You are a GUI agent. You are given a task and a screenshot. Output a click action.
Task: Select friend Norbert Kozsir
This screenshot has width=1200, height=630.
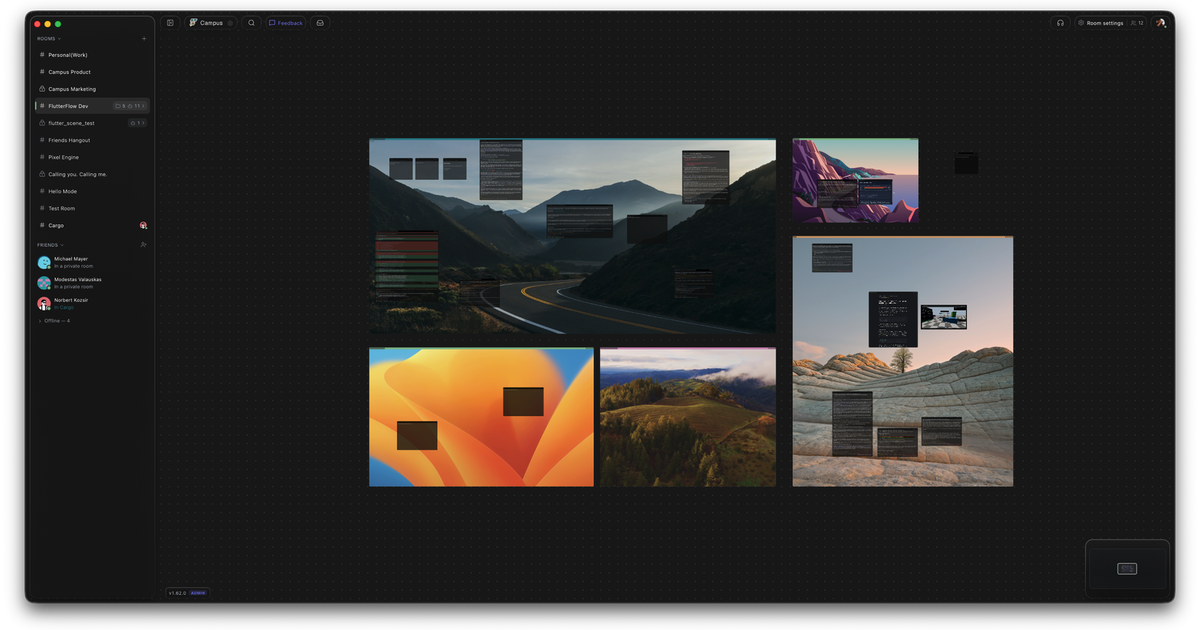tap(91, 303)
